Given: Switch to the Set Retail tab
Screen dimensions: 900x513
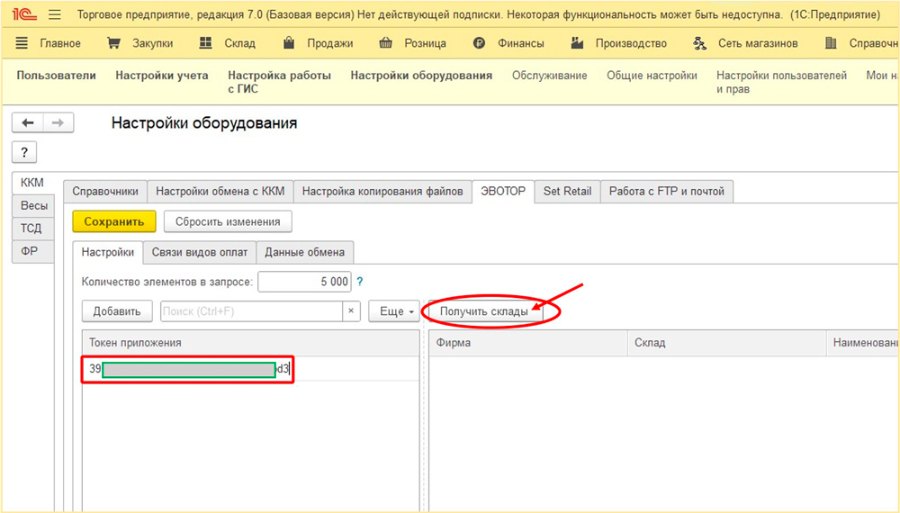Looking at the screenshot, I should (x=567, y=191).
